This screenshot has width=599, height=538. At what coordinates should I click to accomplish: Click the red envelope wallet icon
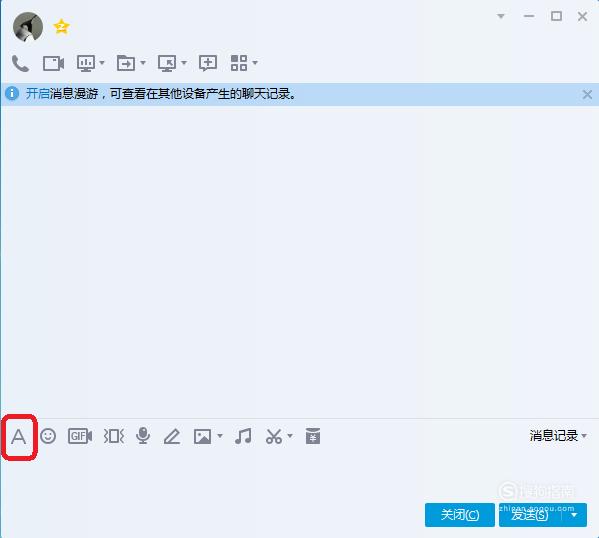tap(313, 436)
